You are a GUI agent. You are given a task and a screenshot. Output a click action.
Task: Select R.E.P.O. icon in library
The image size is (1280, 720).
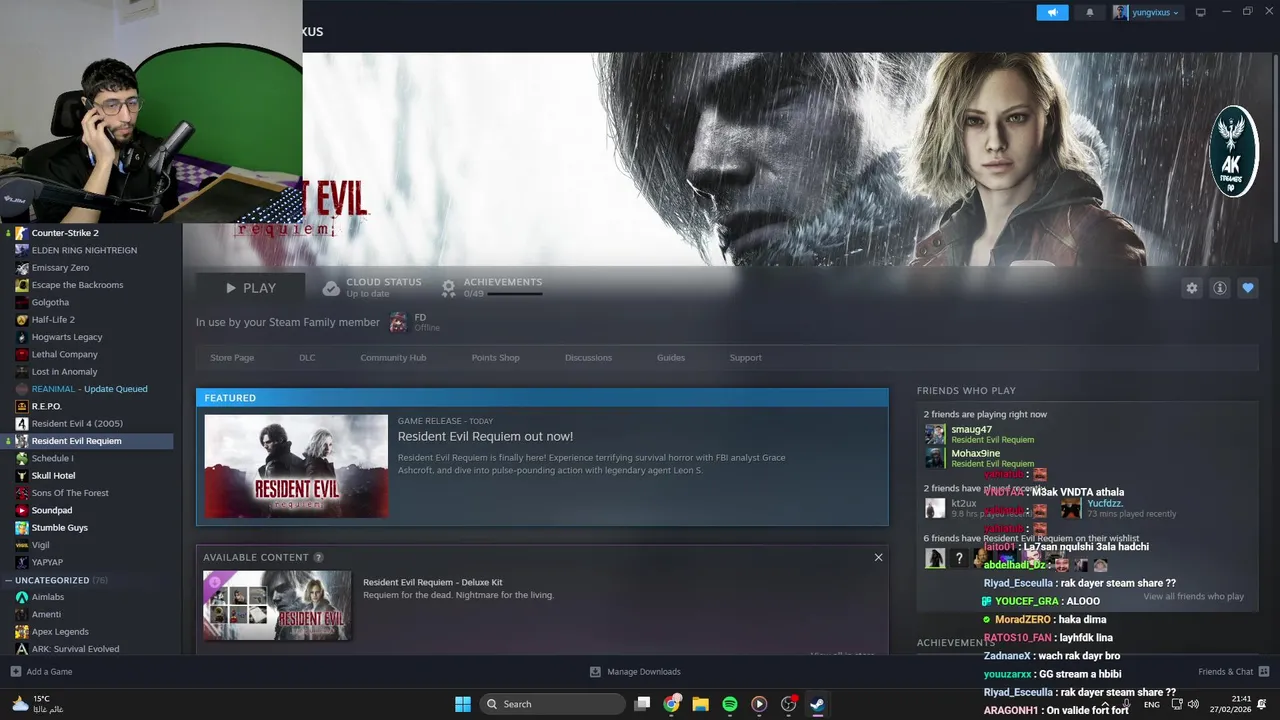pyautogui.click(x=22, y=406)
